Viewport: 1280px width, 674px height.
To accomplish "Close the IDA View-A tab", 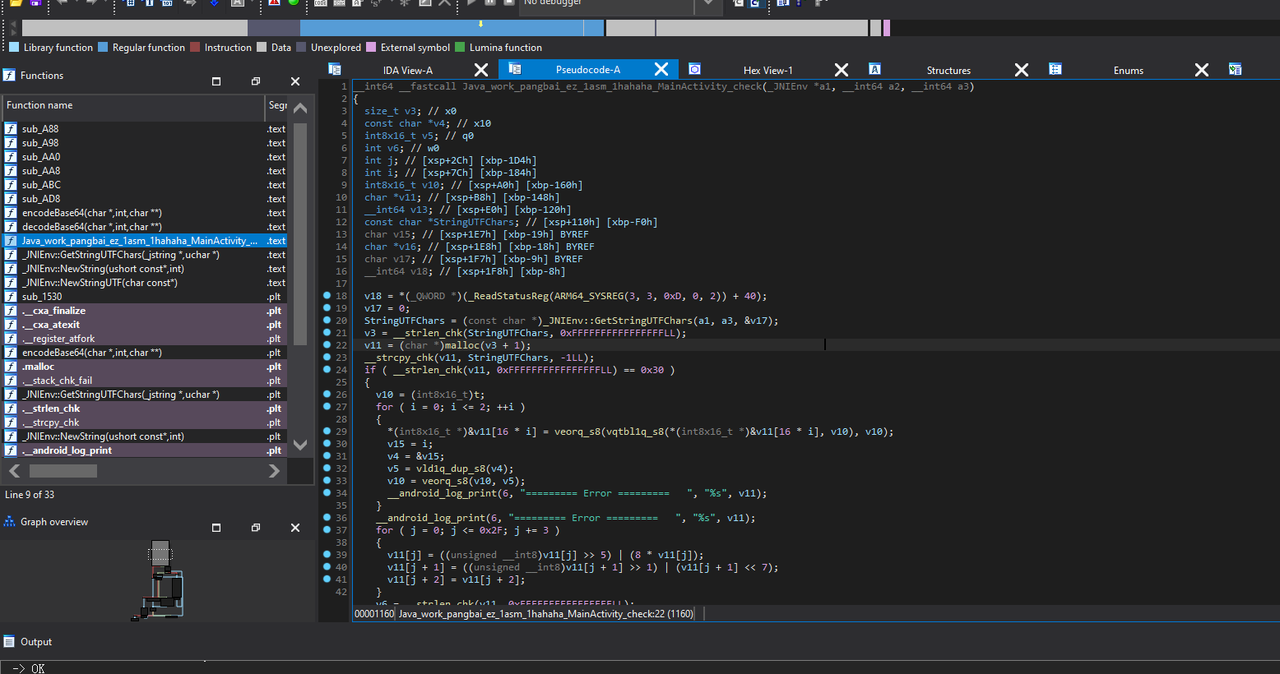I will click(x=481, y=69).
